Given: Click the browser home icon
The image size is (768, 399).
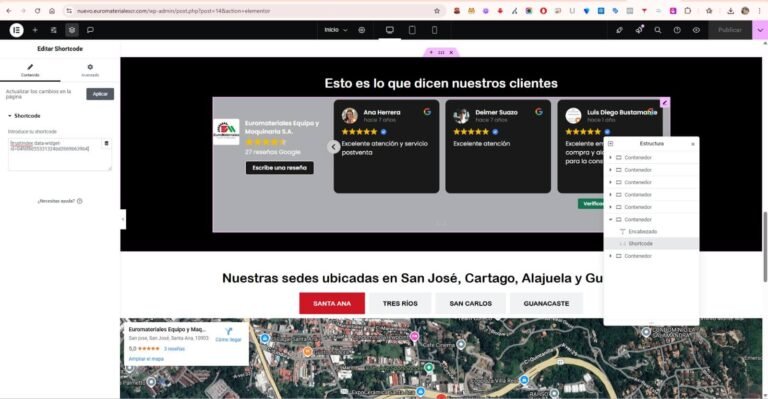Looking at the screenshot, I should (x=52, y=11).
